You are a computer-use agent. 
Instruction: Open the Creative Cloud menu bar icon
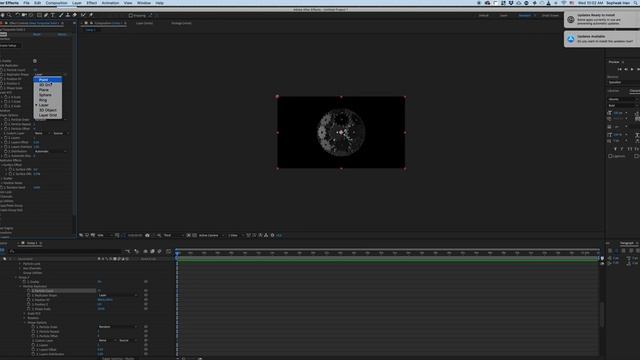point(487,3)
